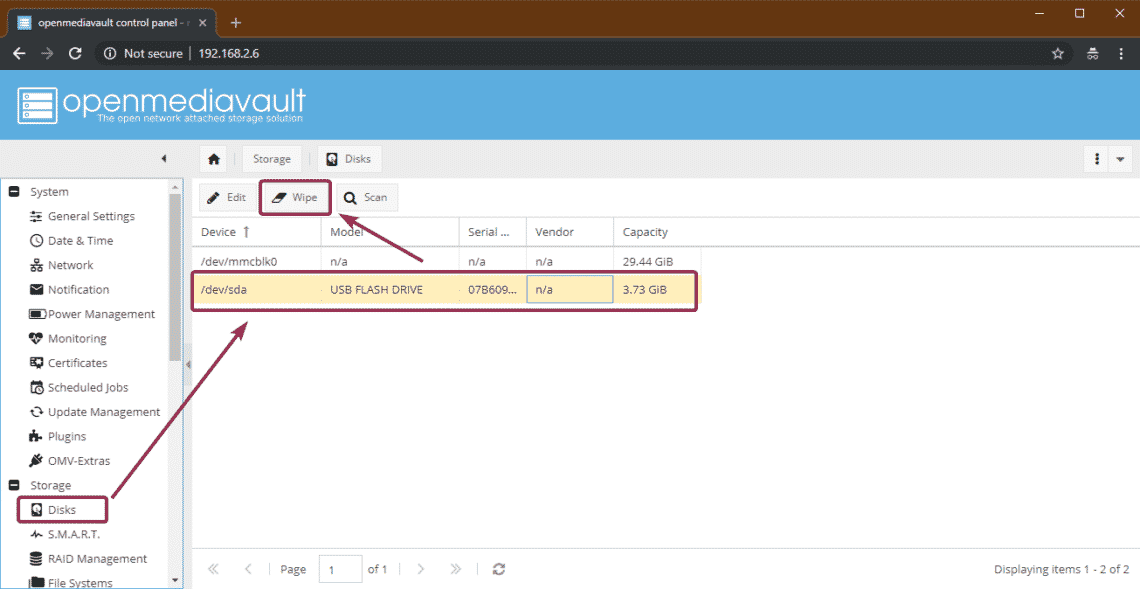Sort by the Capacity column header
The image size is (1140, 589).
[657, 232]
